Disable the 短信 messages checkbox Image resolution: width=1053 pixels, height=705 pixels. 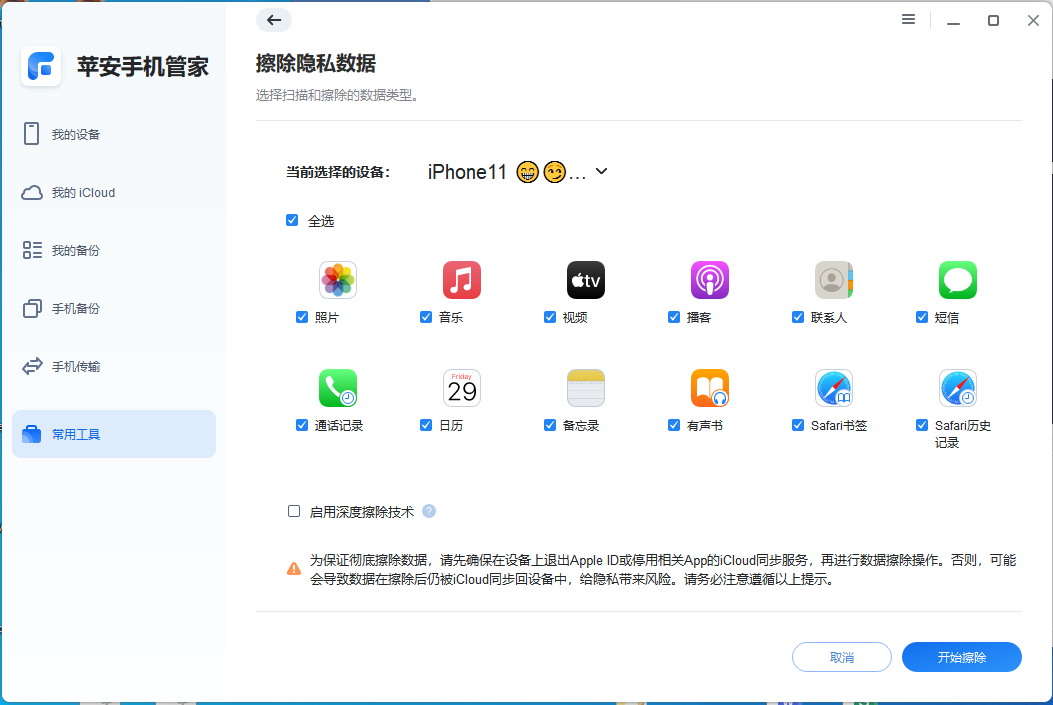921,316
